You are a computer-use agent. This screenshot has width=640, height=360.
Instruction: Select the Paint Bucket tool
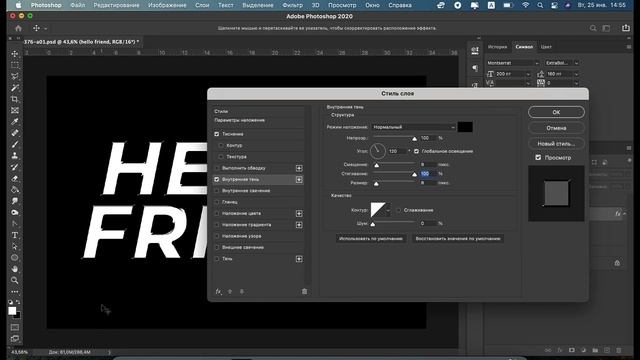pos(15,190)
